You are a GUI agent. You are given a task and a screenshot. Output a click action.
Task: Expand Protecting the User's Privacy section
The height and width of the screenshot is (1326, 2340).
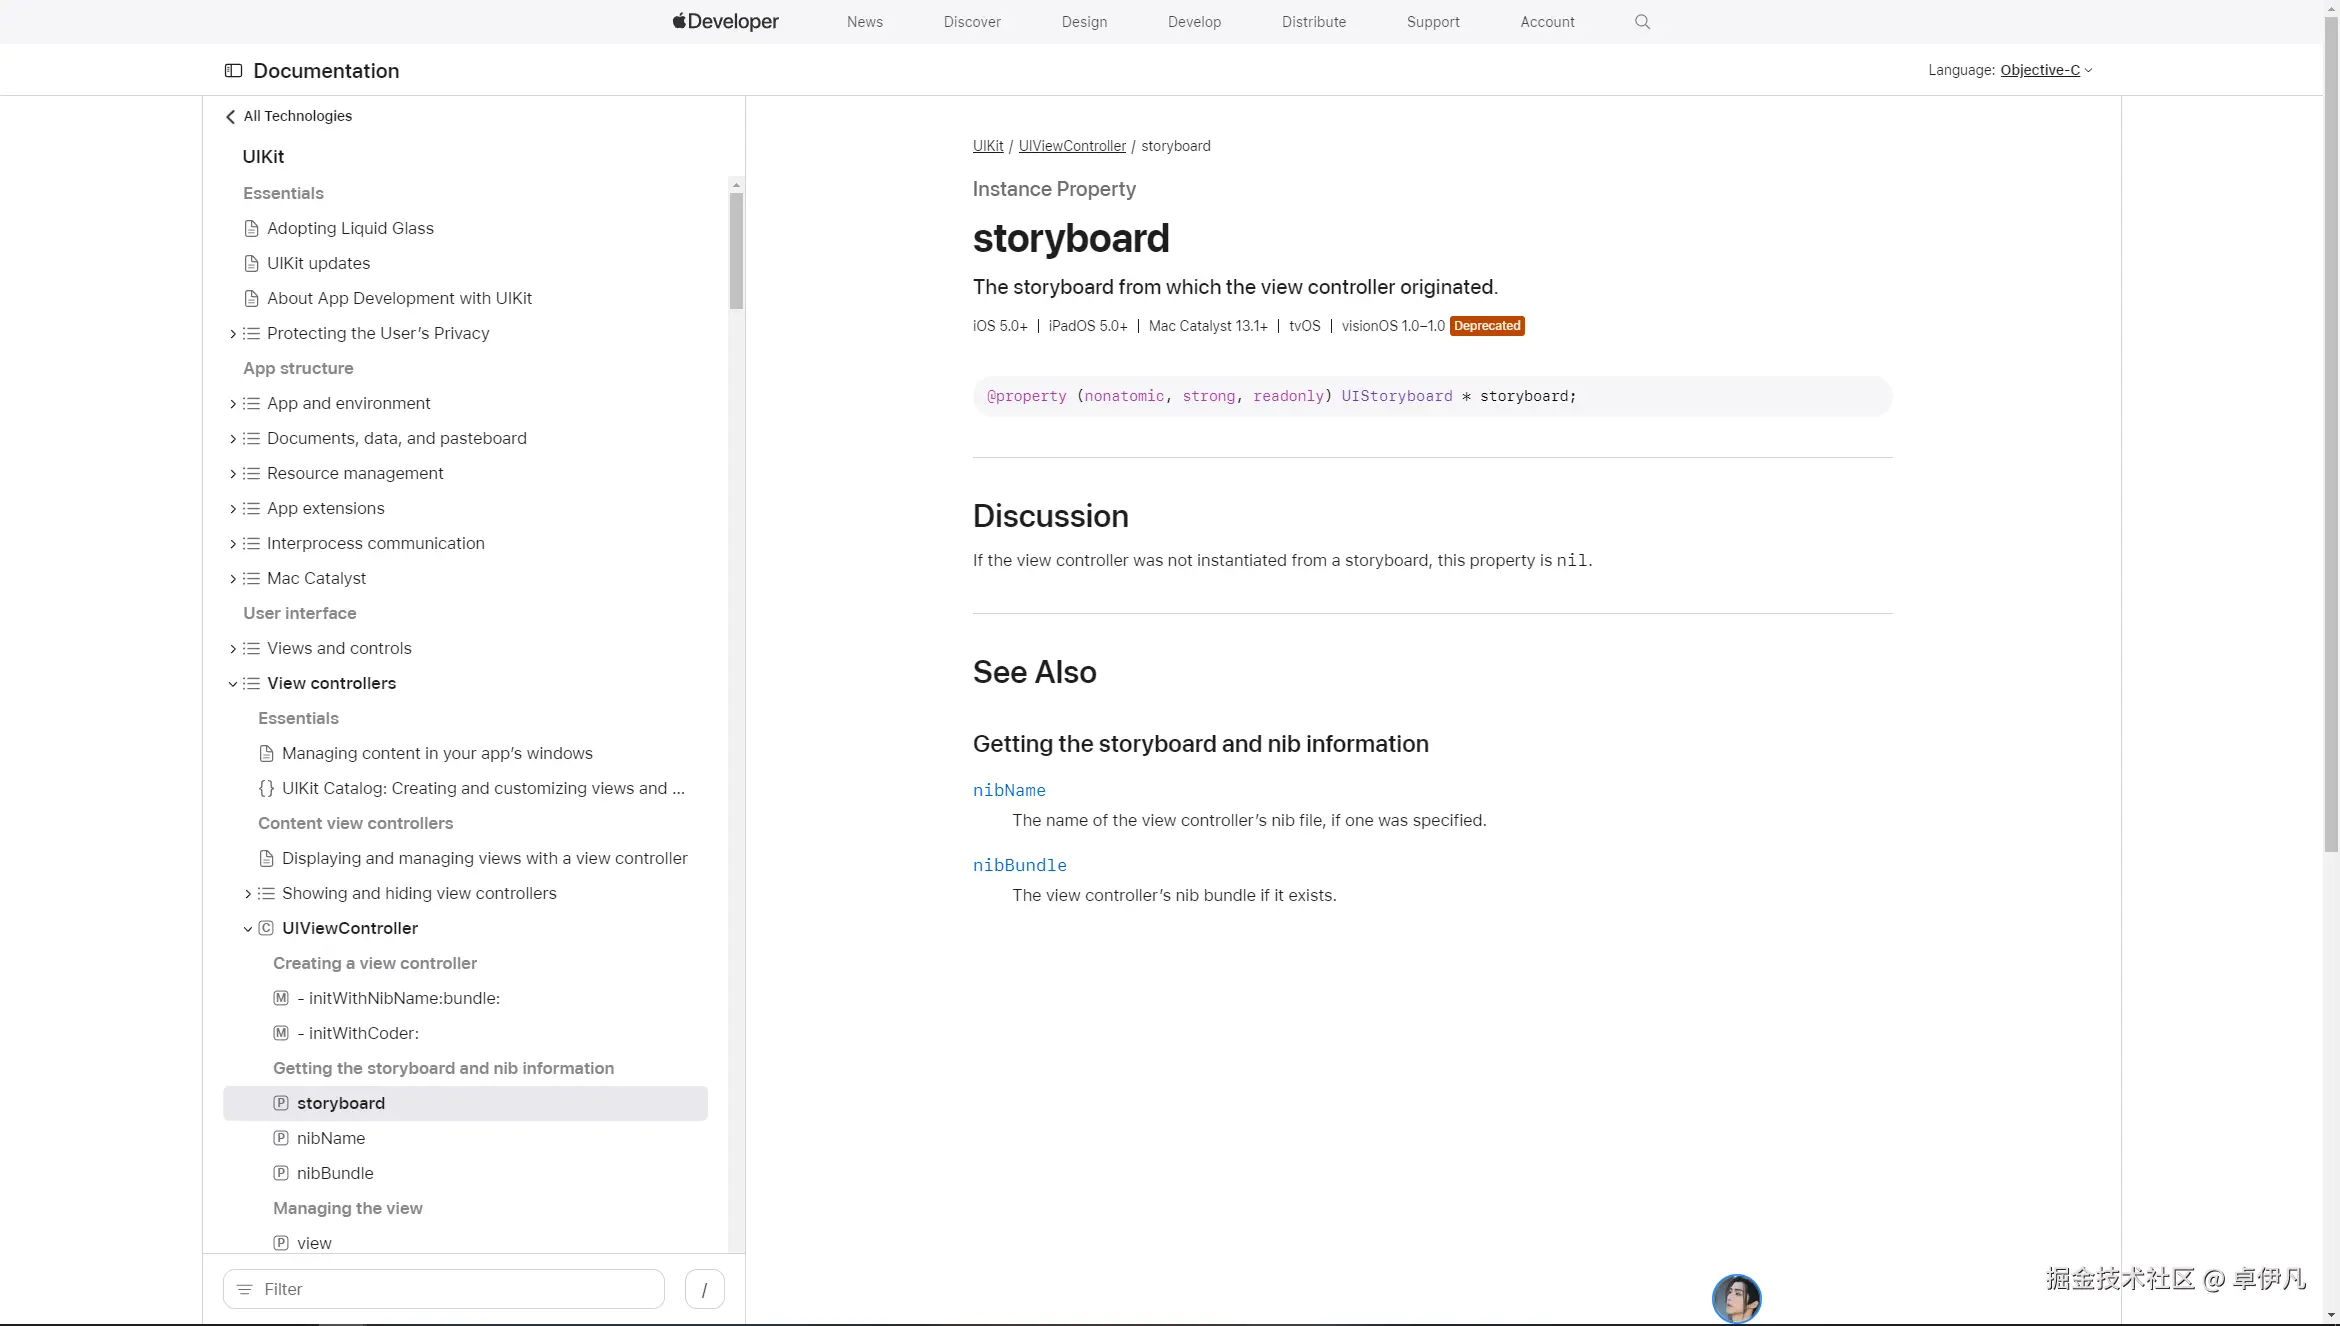click(233, 333)
